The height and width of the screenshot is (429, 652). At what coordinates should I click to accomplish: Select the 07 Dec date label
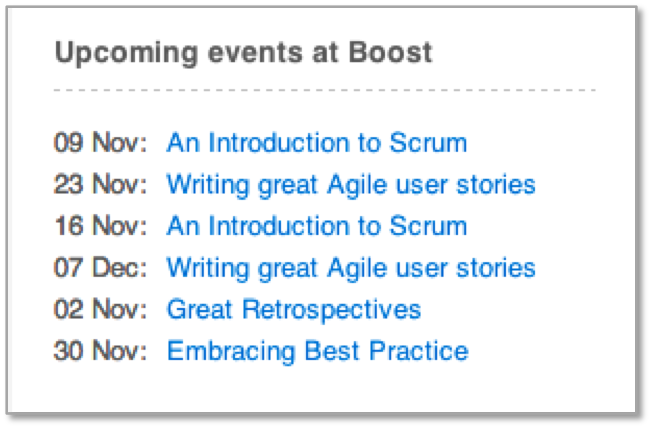click(100, 268)
